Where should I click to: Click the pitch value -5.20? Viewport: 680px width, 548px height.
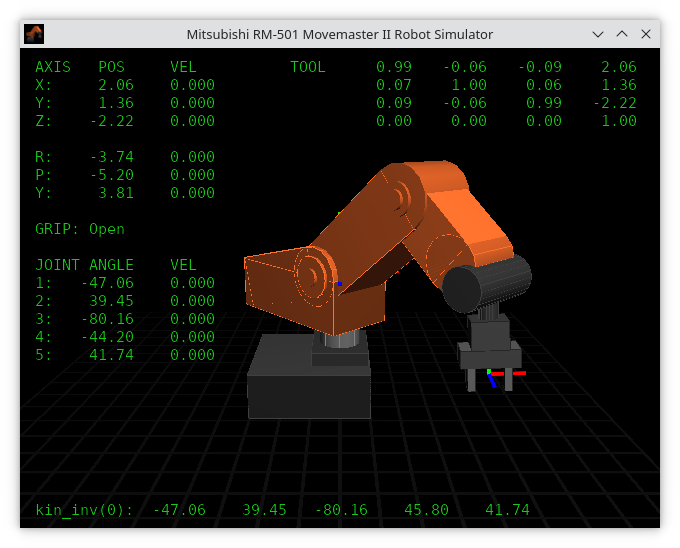point(111,175)
